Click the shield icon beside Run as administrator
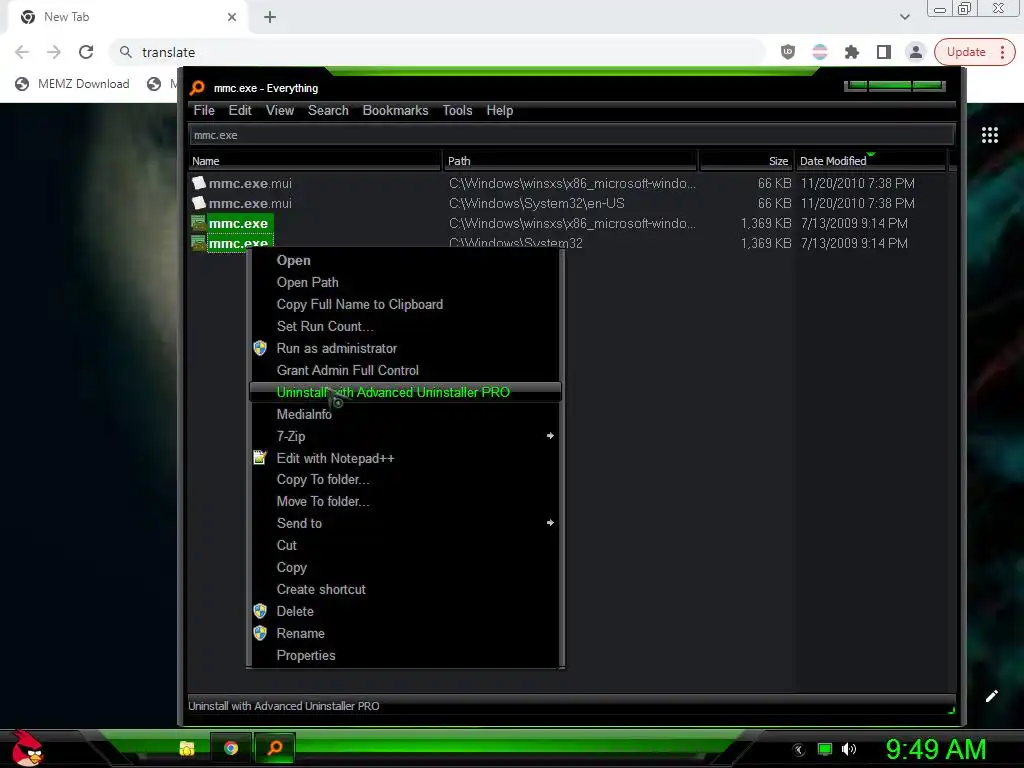The height and width of the screenshot is (768, 1024). tap(260, 348)
